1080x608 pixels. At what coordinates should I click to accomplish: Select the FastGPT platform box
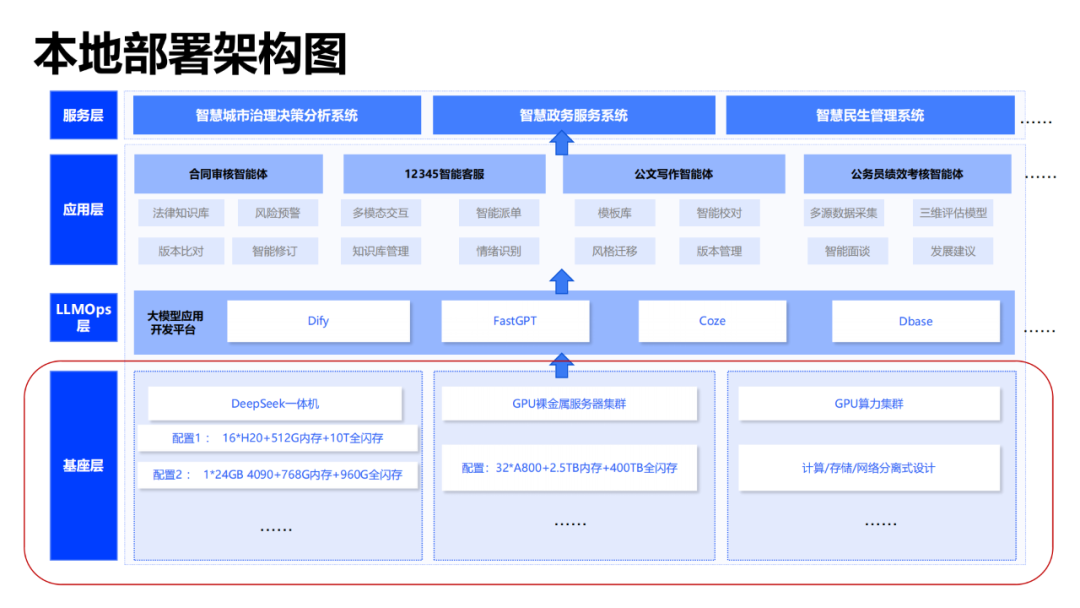coord(515,321)
